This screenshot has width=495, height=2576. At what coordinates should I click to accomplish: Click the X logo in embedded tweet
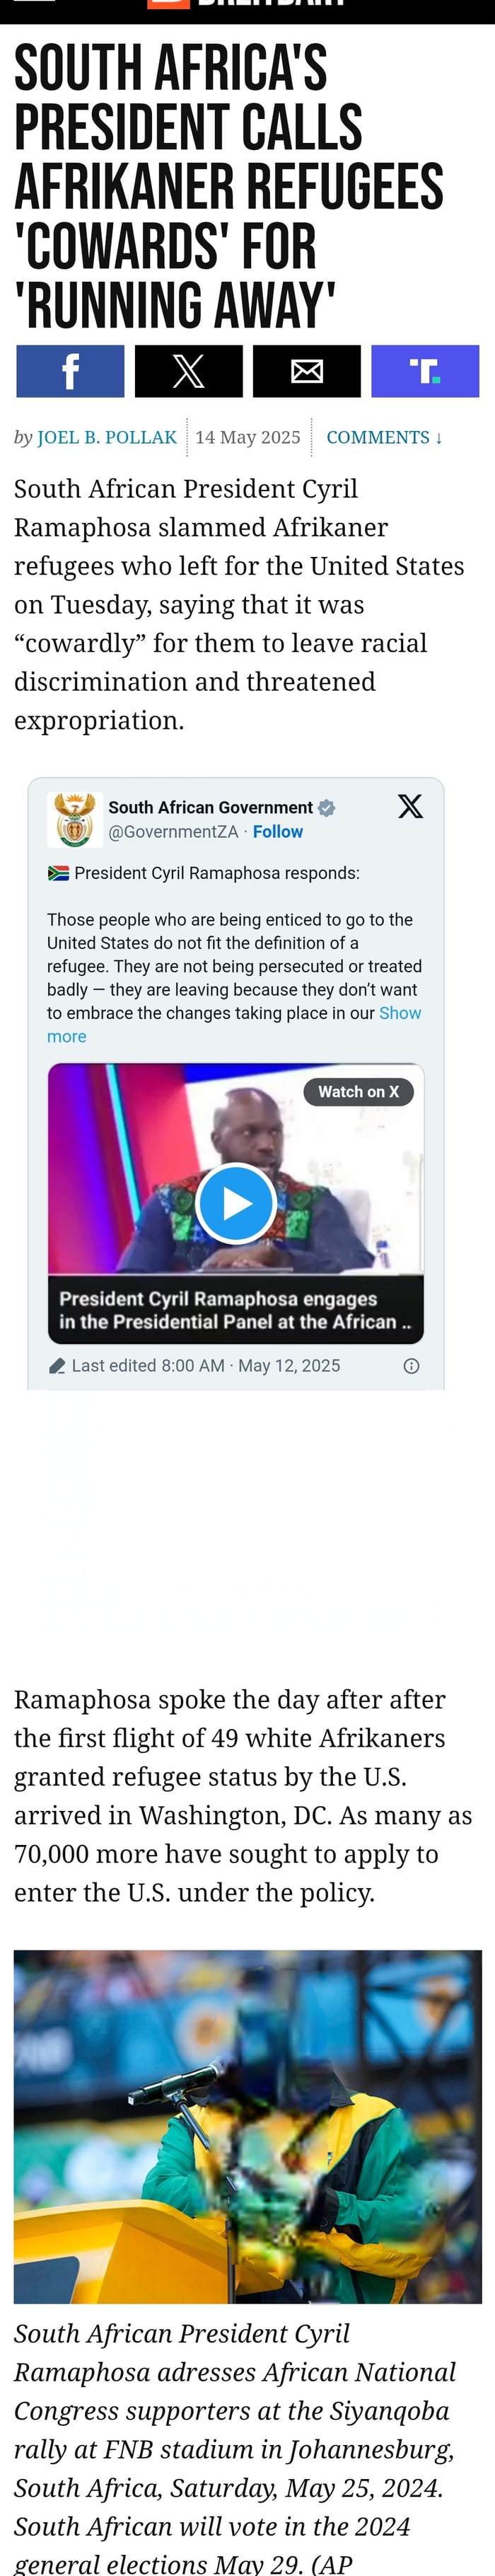click(410, 806)
